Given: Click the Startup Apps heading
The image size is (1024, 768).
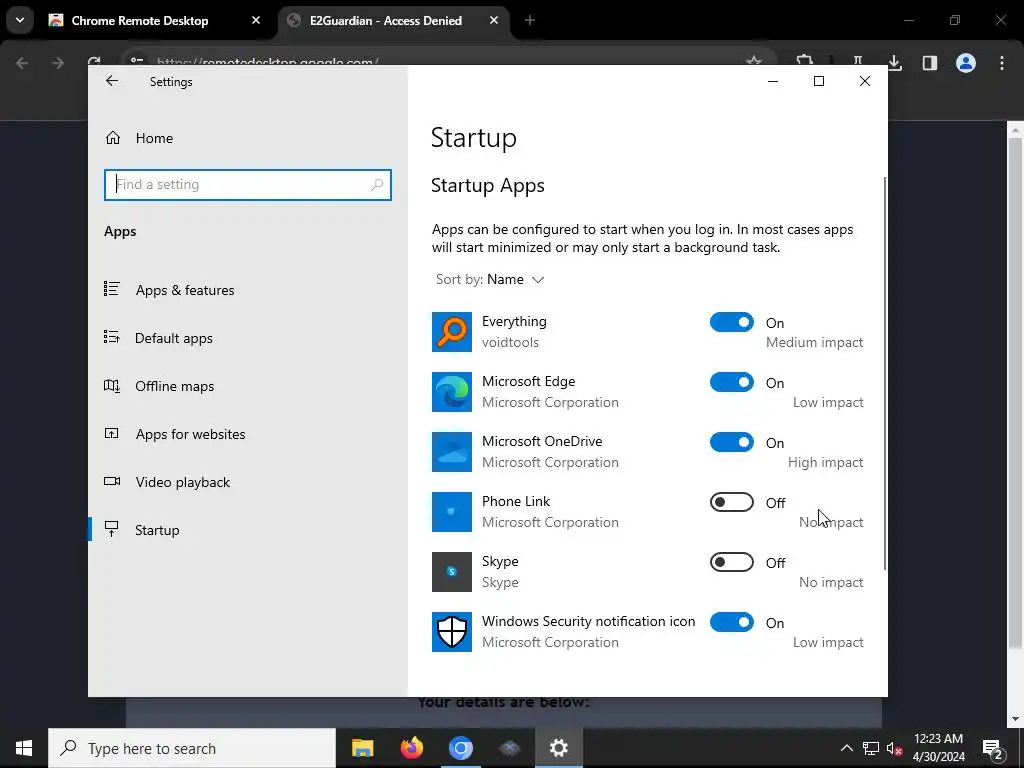Looking at the screenshot, I should tap(488, 185).
